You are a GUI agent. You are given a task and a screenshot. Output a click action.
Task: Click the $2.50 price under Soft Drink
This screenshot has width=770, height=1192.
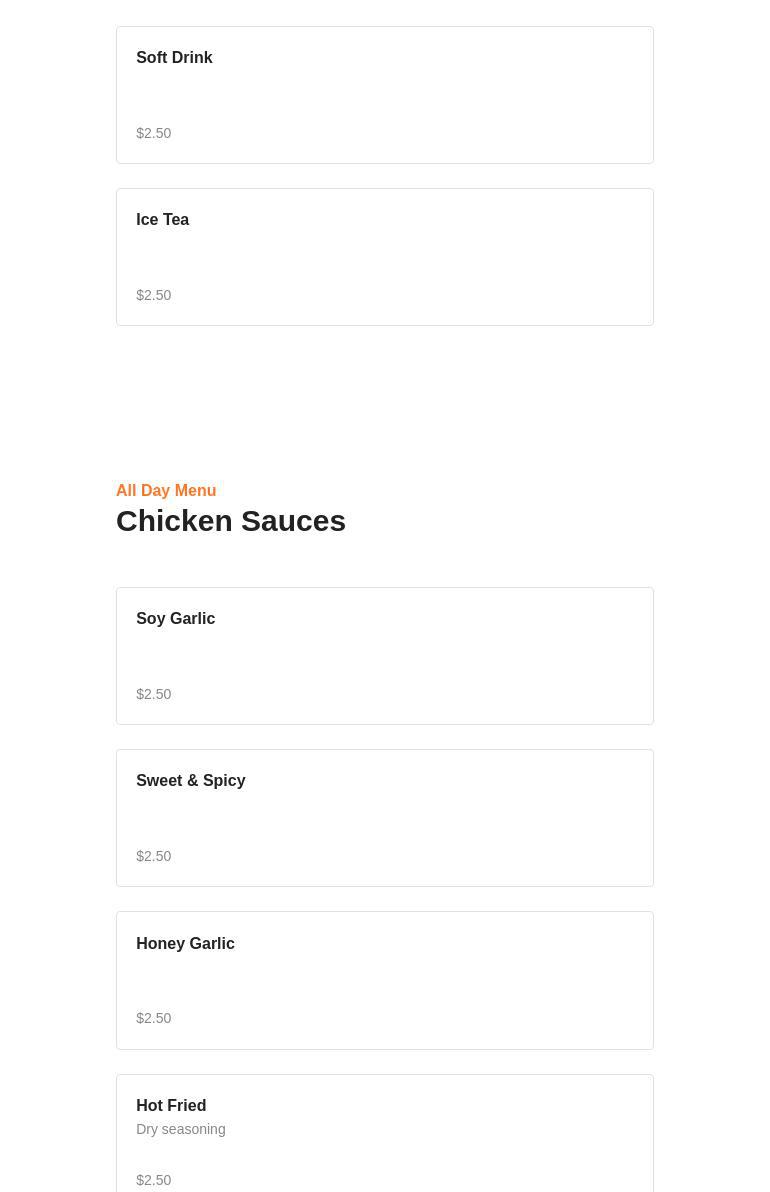tap(154, 133)
